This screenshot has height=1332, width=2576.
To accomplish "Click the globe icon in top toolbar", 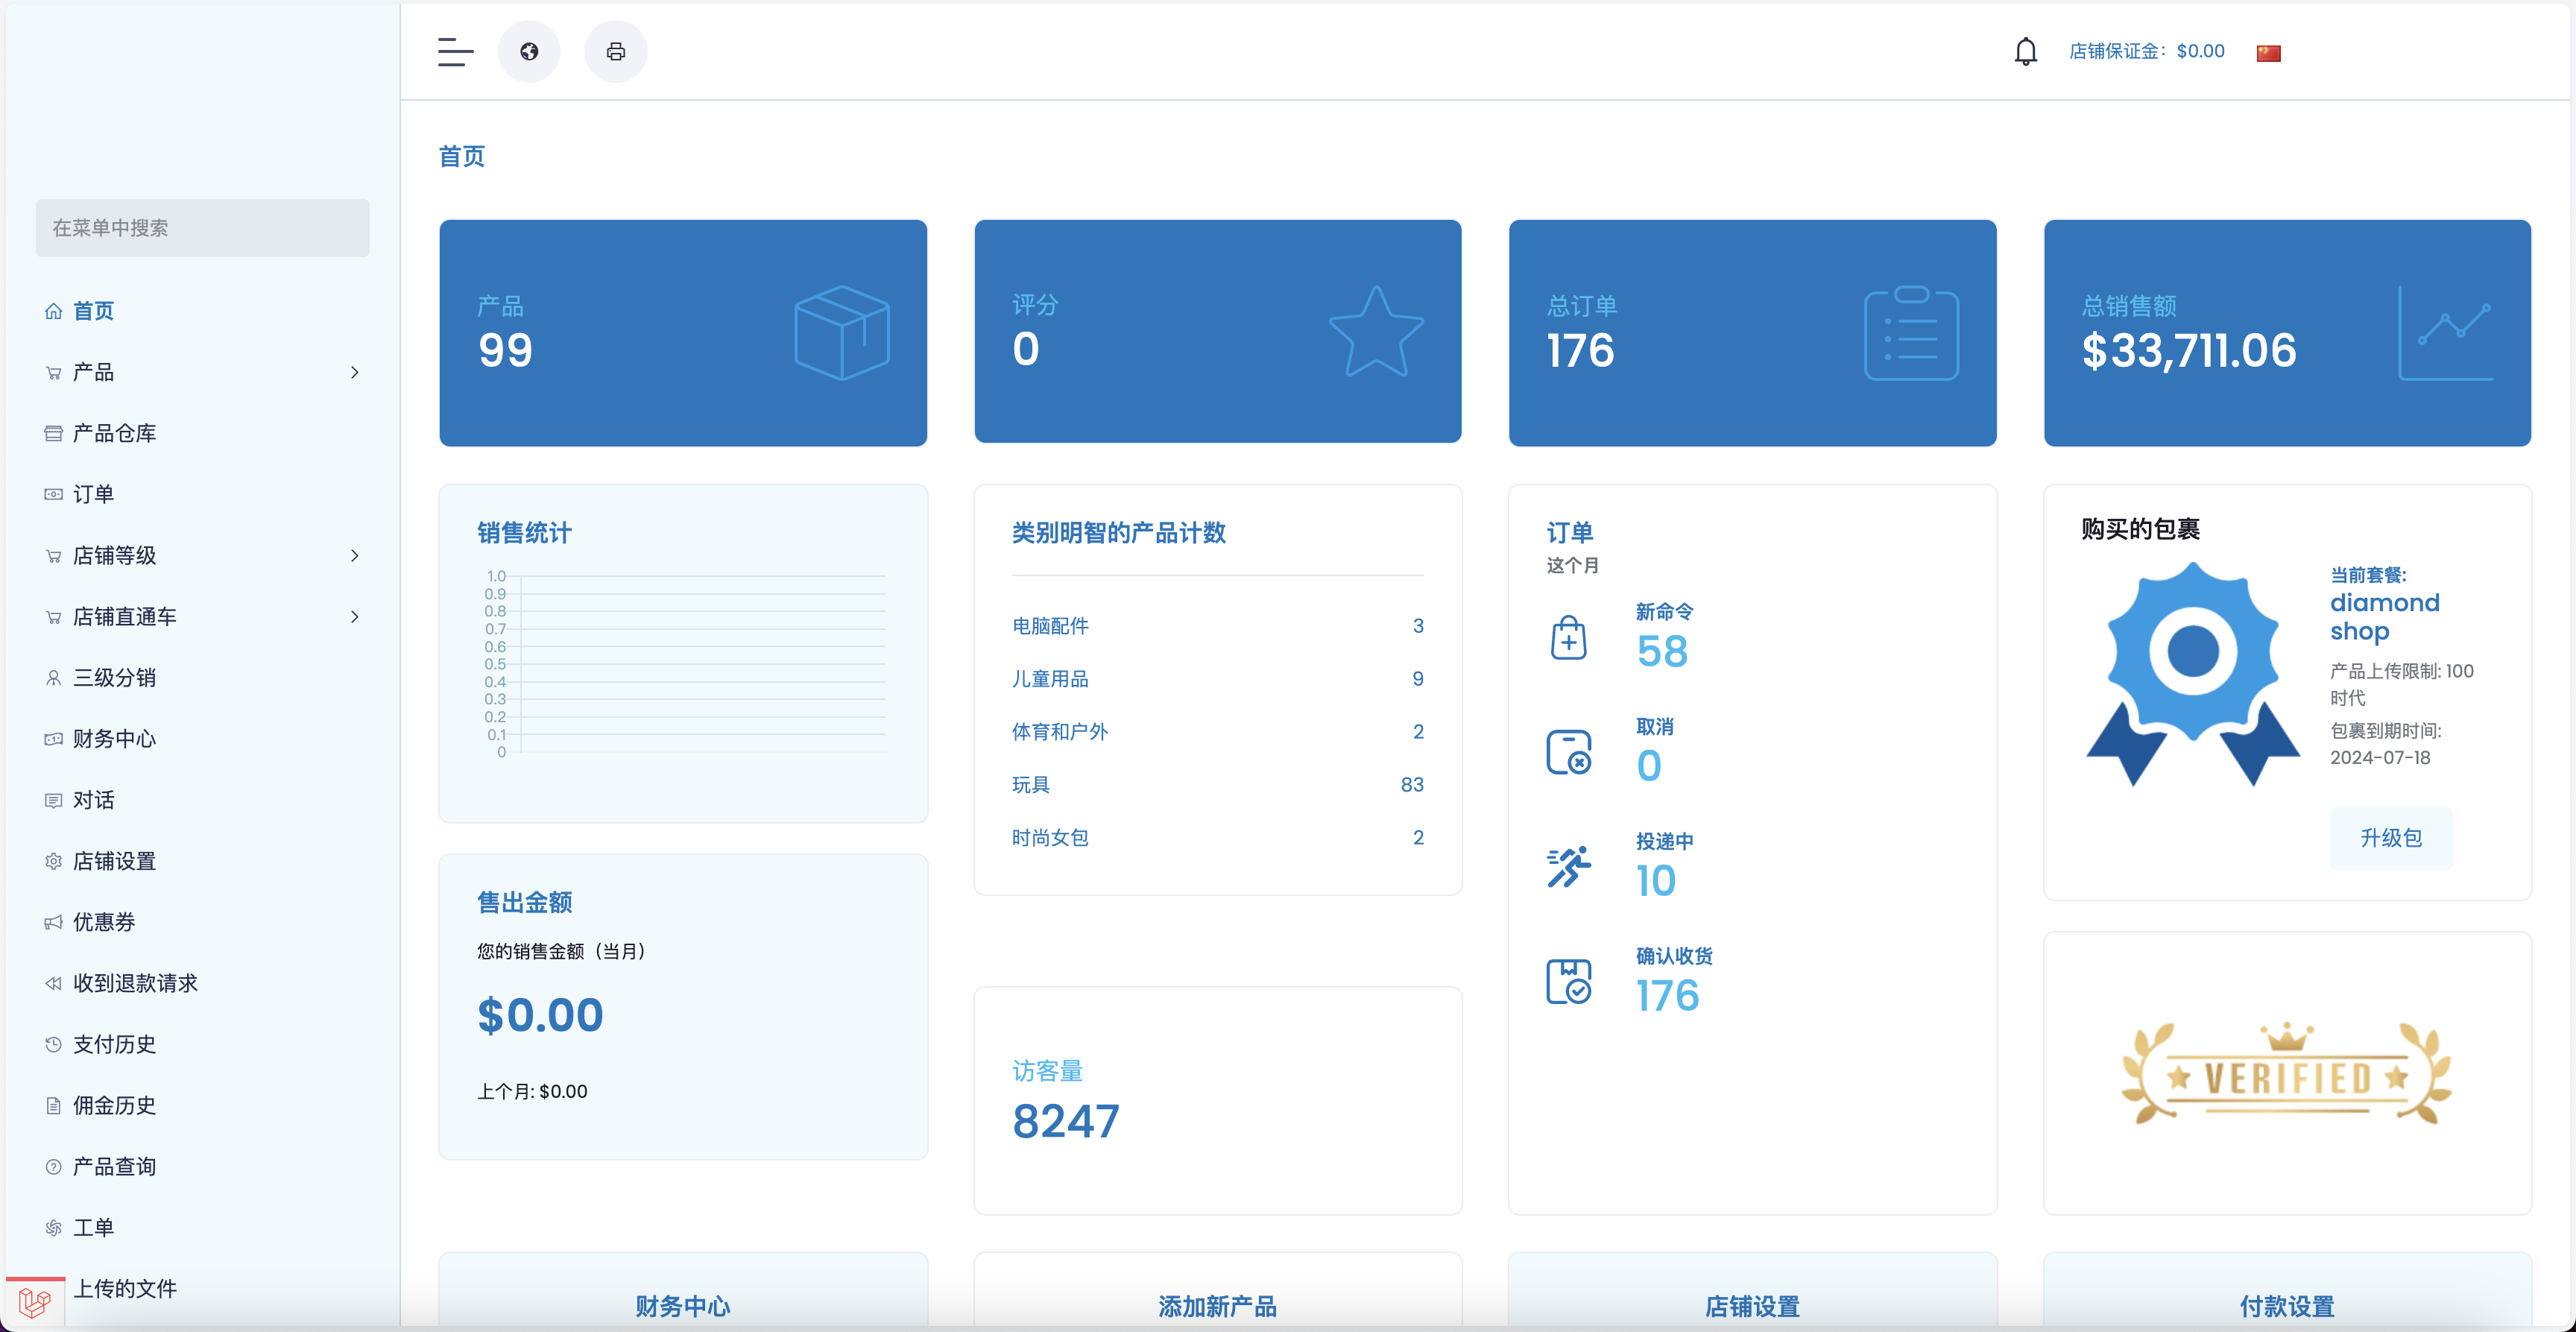I will pos(529,51).
